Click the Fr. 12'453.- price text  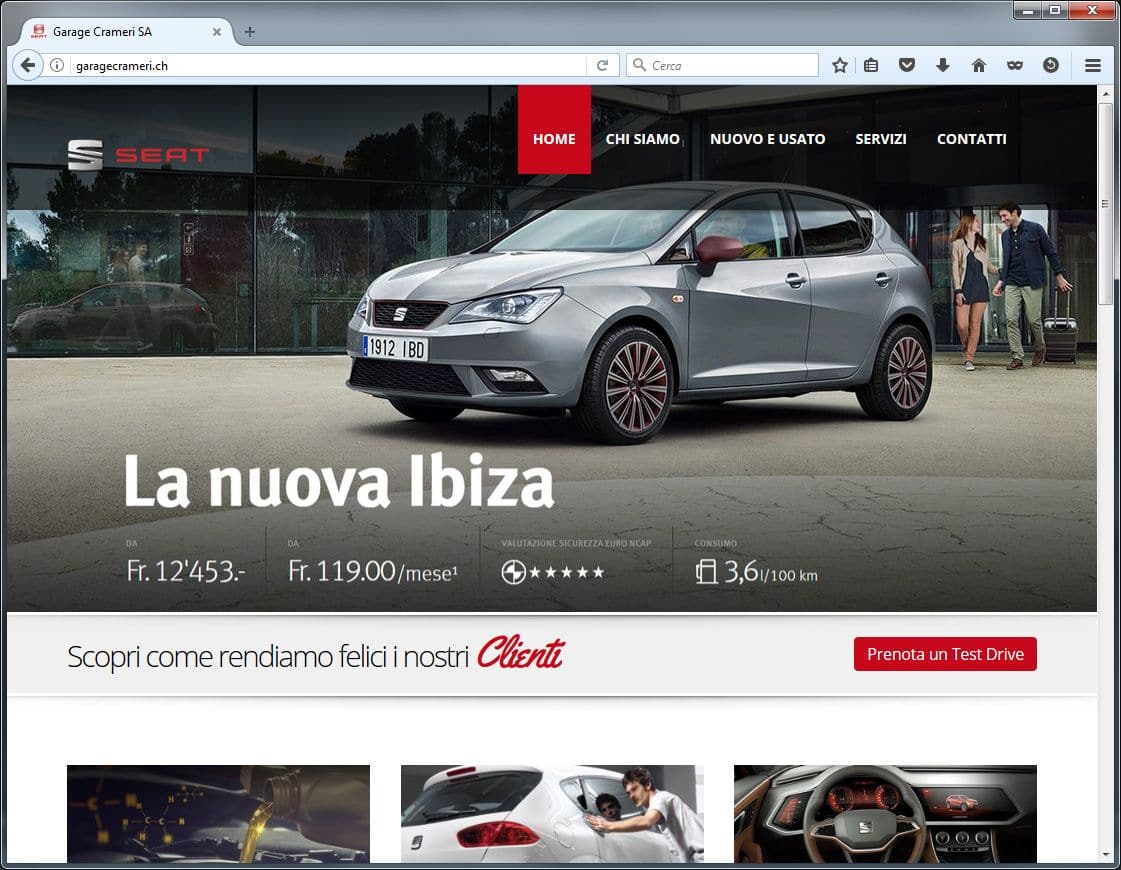[186, 571]
